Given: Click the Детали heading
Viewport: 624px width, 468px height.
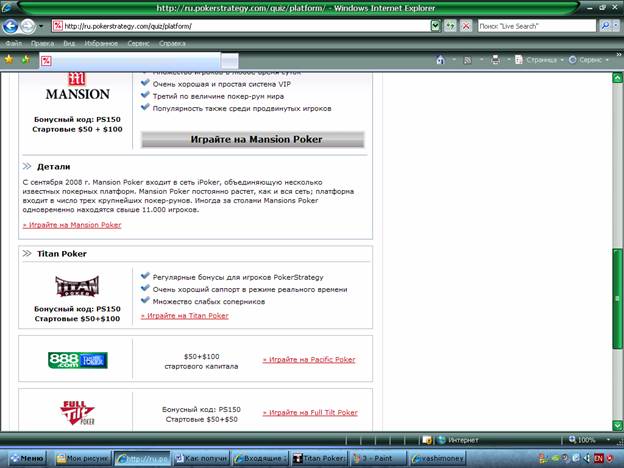Looking at the screenshot, I should [x=53, y=167].
